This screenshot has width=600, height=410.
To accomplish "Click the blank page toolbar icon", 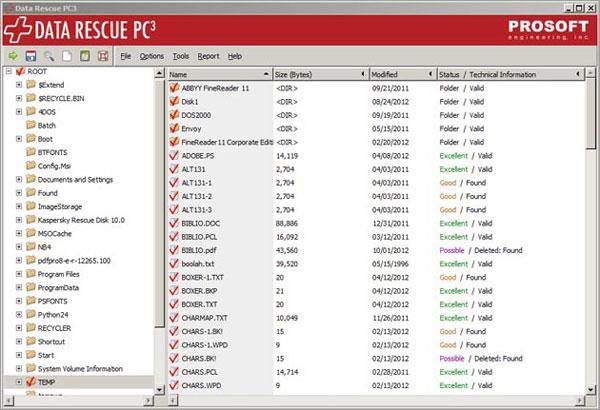I will point(67,56).
